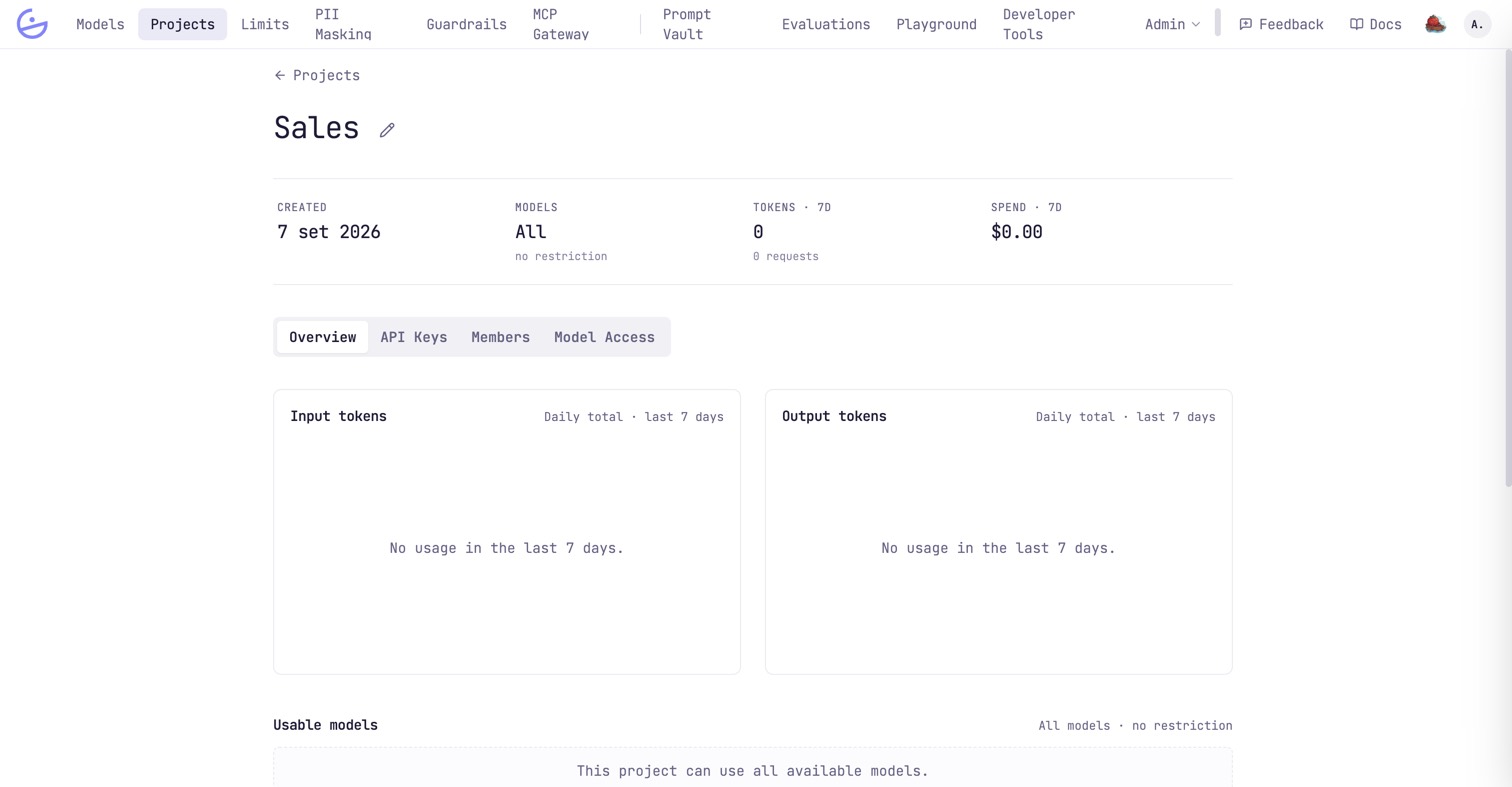Select the Projects nav item
The width and height of the screenshot is (1512, 787).
182,24
